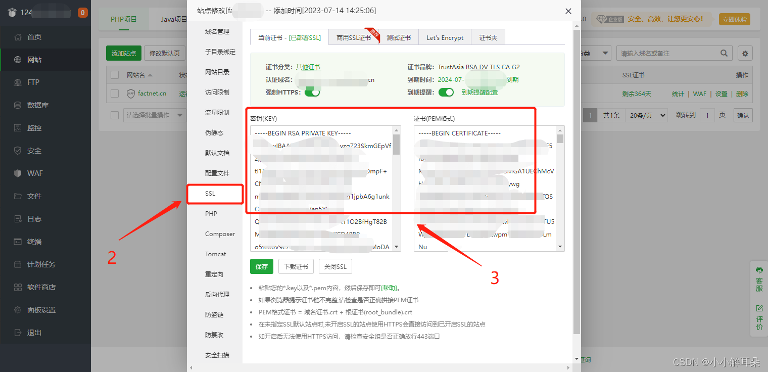The width and height of the screenshot is (768, 372).
Task: Open 安全 shield icon in sidebar
Action: pyautogui.click(x=18, y=150)
